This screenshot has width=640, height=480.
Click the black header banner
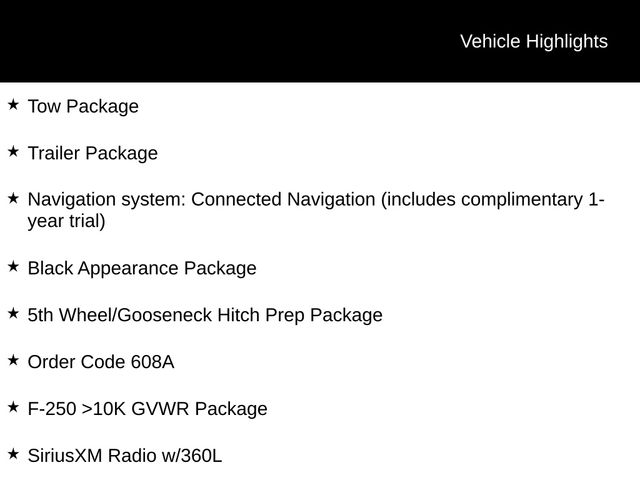pyautogui.click(x=320, y=41)
